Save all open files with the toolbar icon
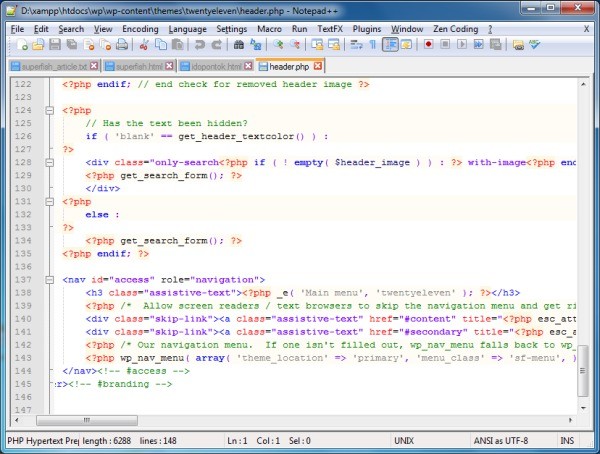 tap(72, 45)
